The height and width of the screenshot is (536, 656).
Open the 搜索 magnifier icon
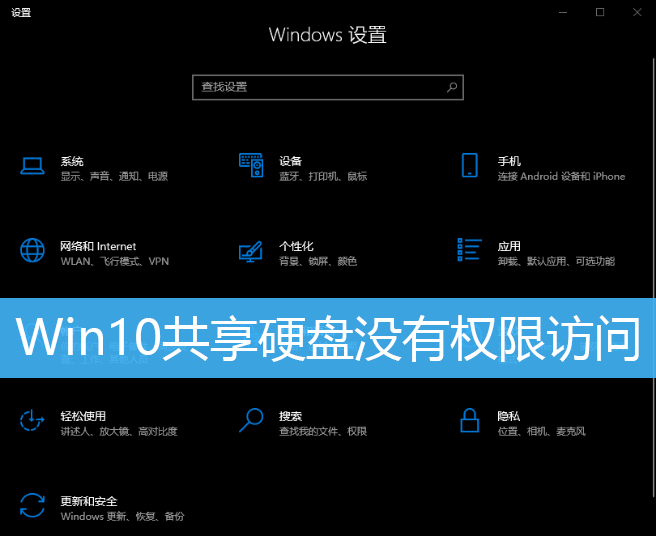tap(251, 420)
